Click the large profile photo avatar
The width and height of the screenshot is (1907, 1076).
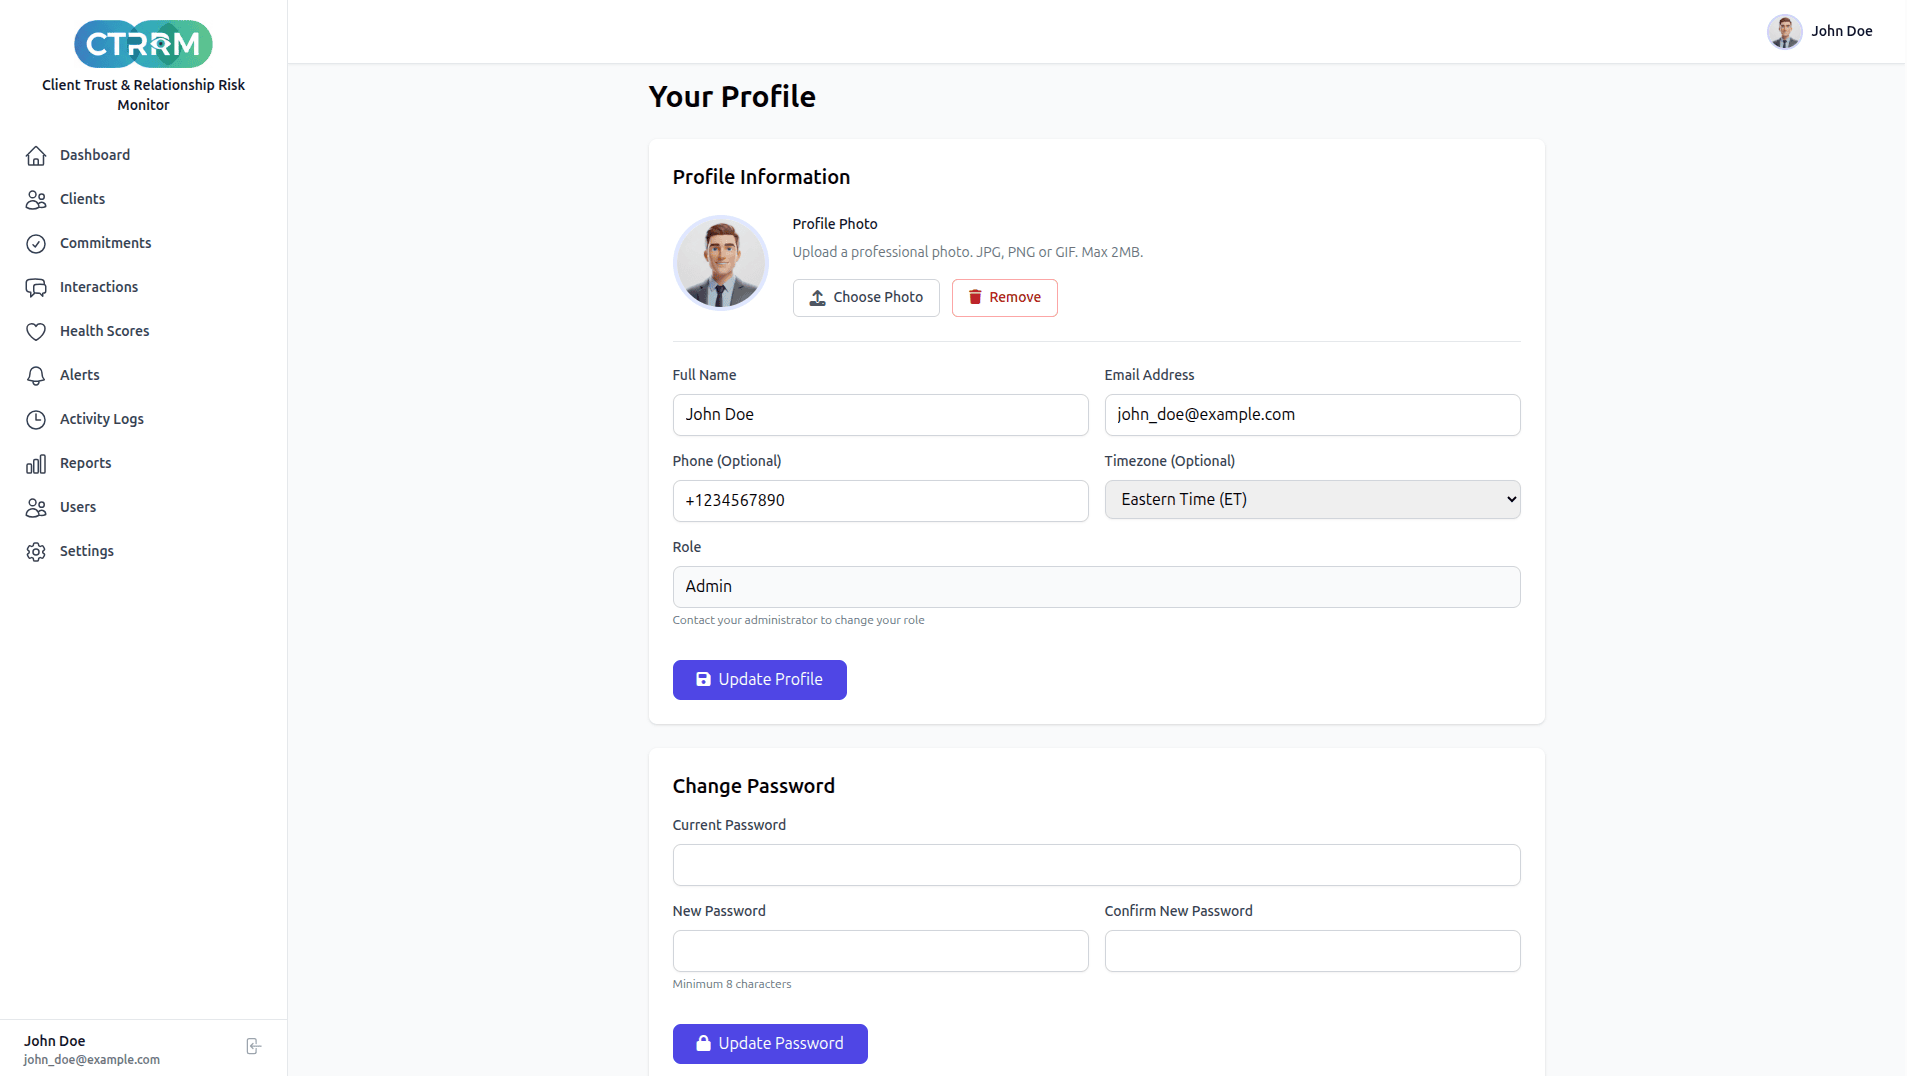pos(720,263)
